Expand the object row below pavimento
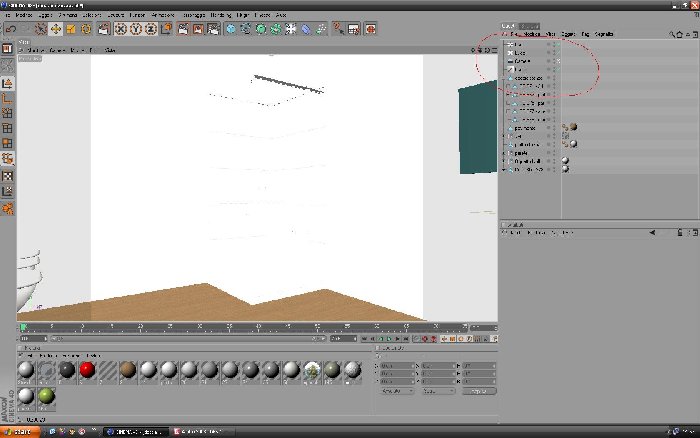 click(x=504, y=136)
